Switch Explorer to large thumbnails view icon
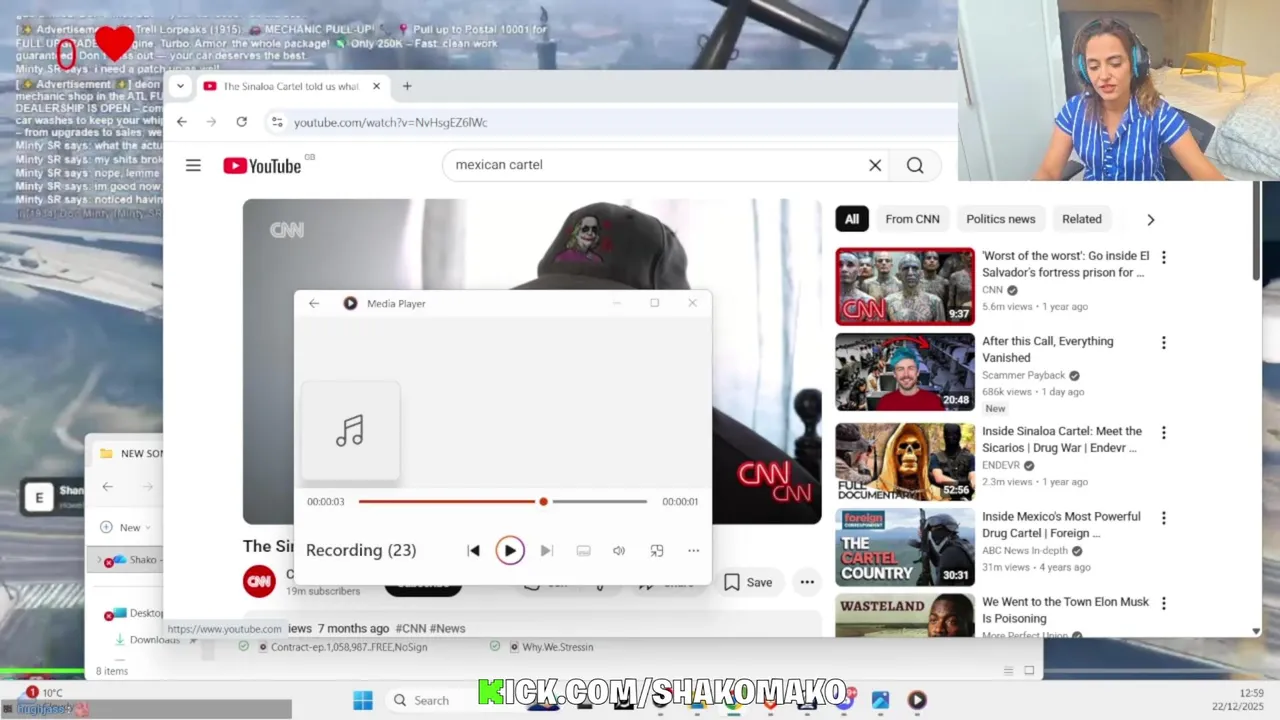Screen dimensions: 1280x720 pyautogui.click(x=1029, y=670)
